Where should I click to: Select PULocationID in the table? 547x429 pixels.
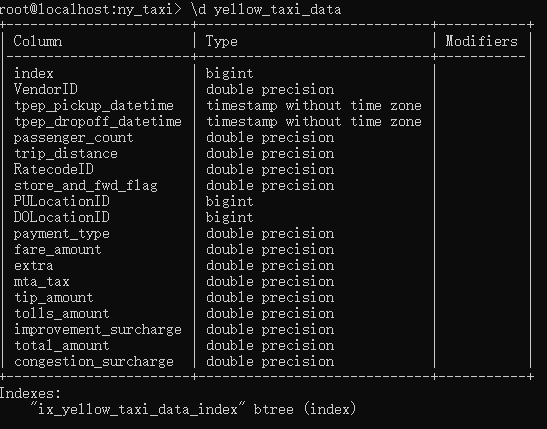click(62, 201)
